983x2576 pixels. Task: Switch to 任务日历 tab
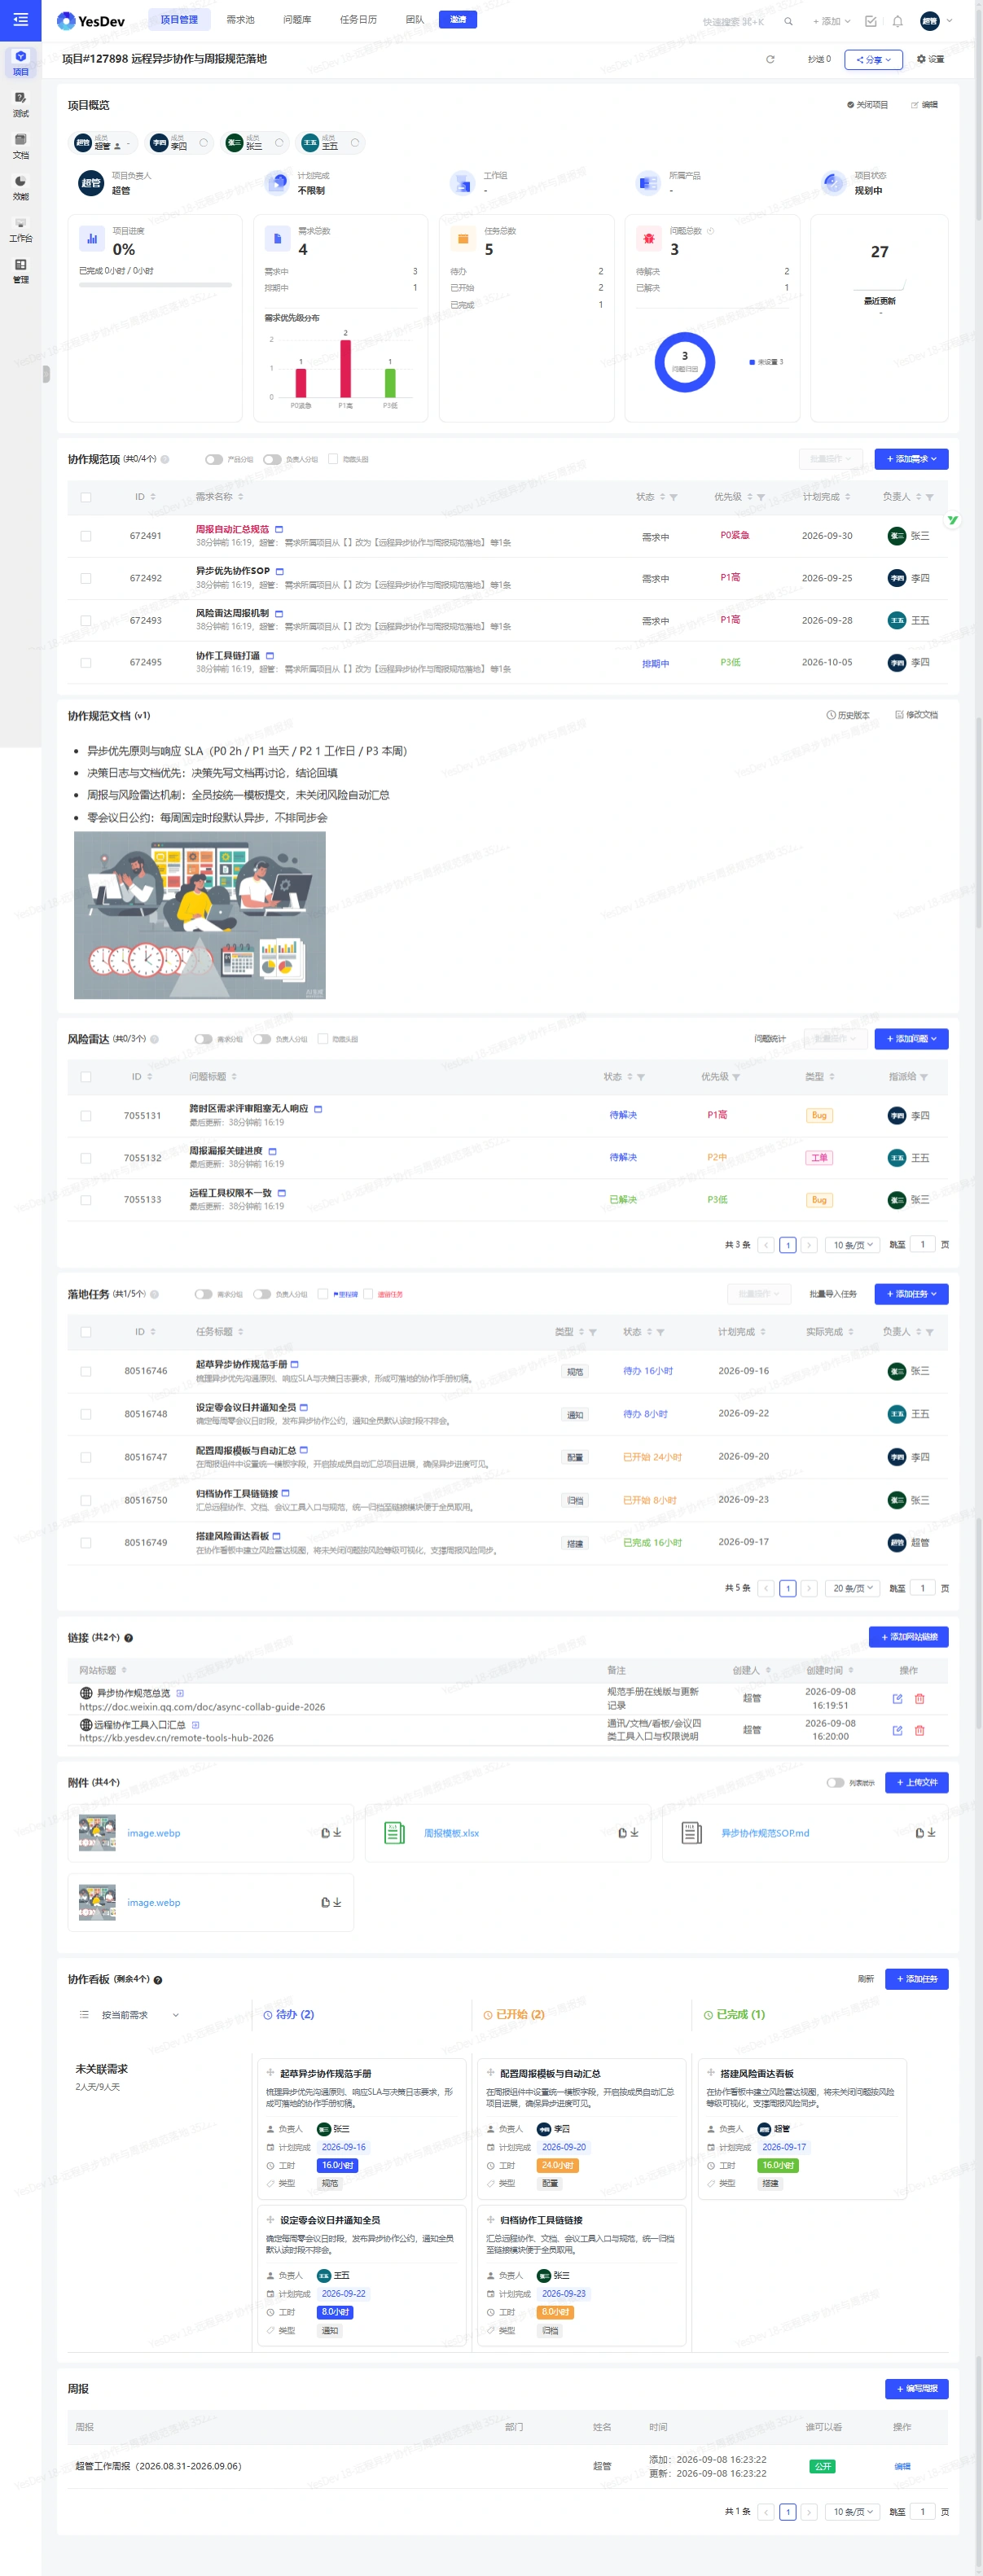click(358, 19)
